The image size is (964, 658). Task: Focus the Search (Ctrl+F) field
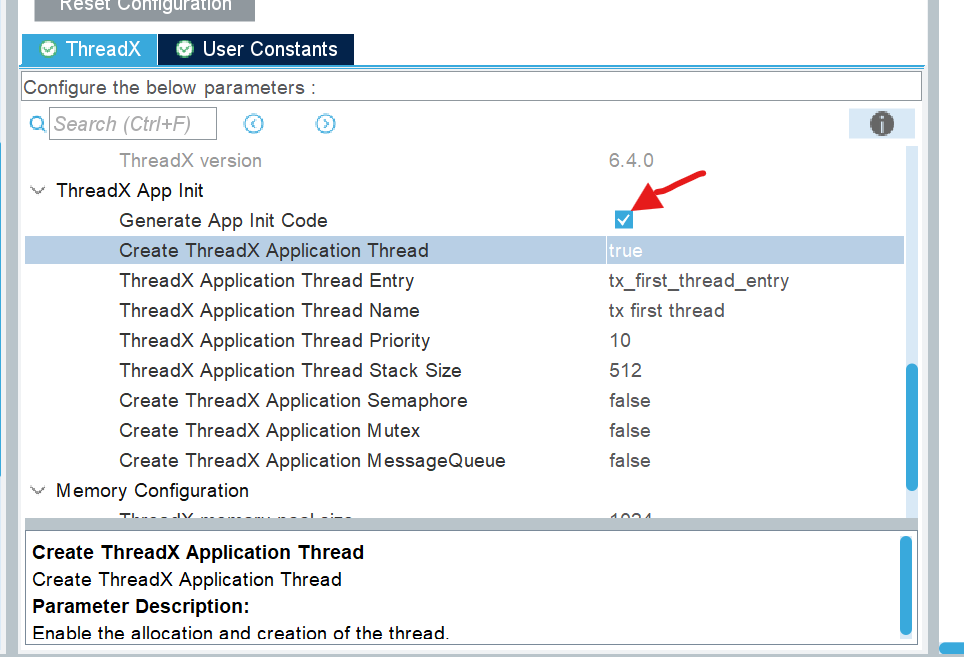[x=133, y=124]
